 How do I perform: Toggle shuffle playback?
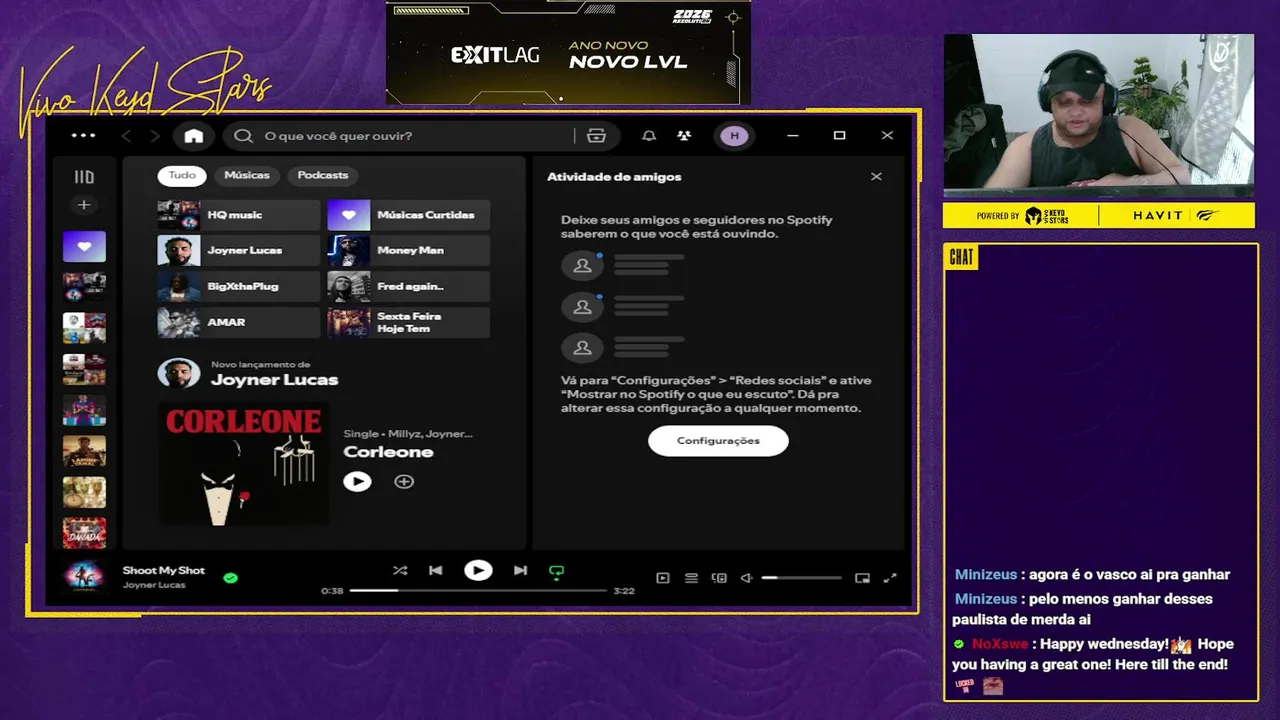pos(400,571)
